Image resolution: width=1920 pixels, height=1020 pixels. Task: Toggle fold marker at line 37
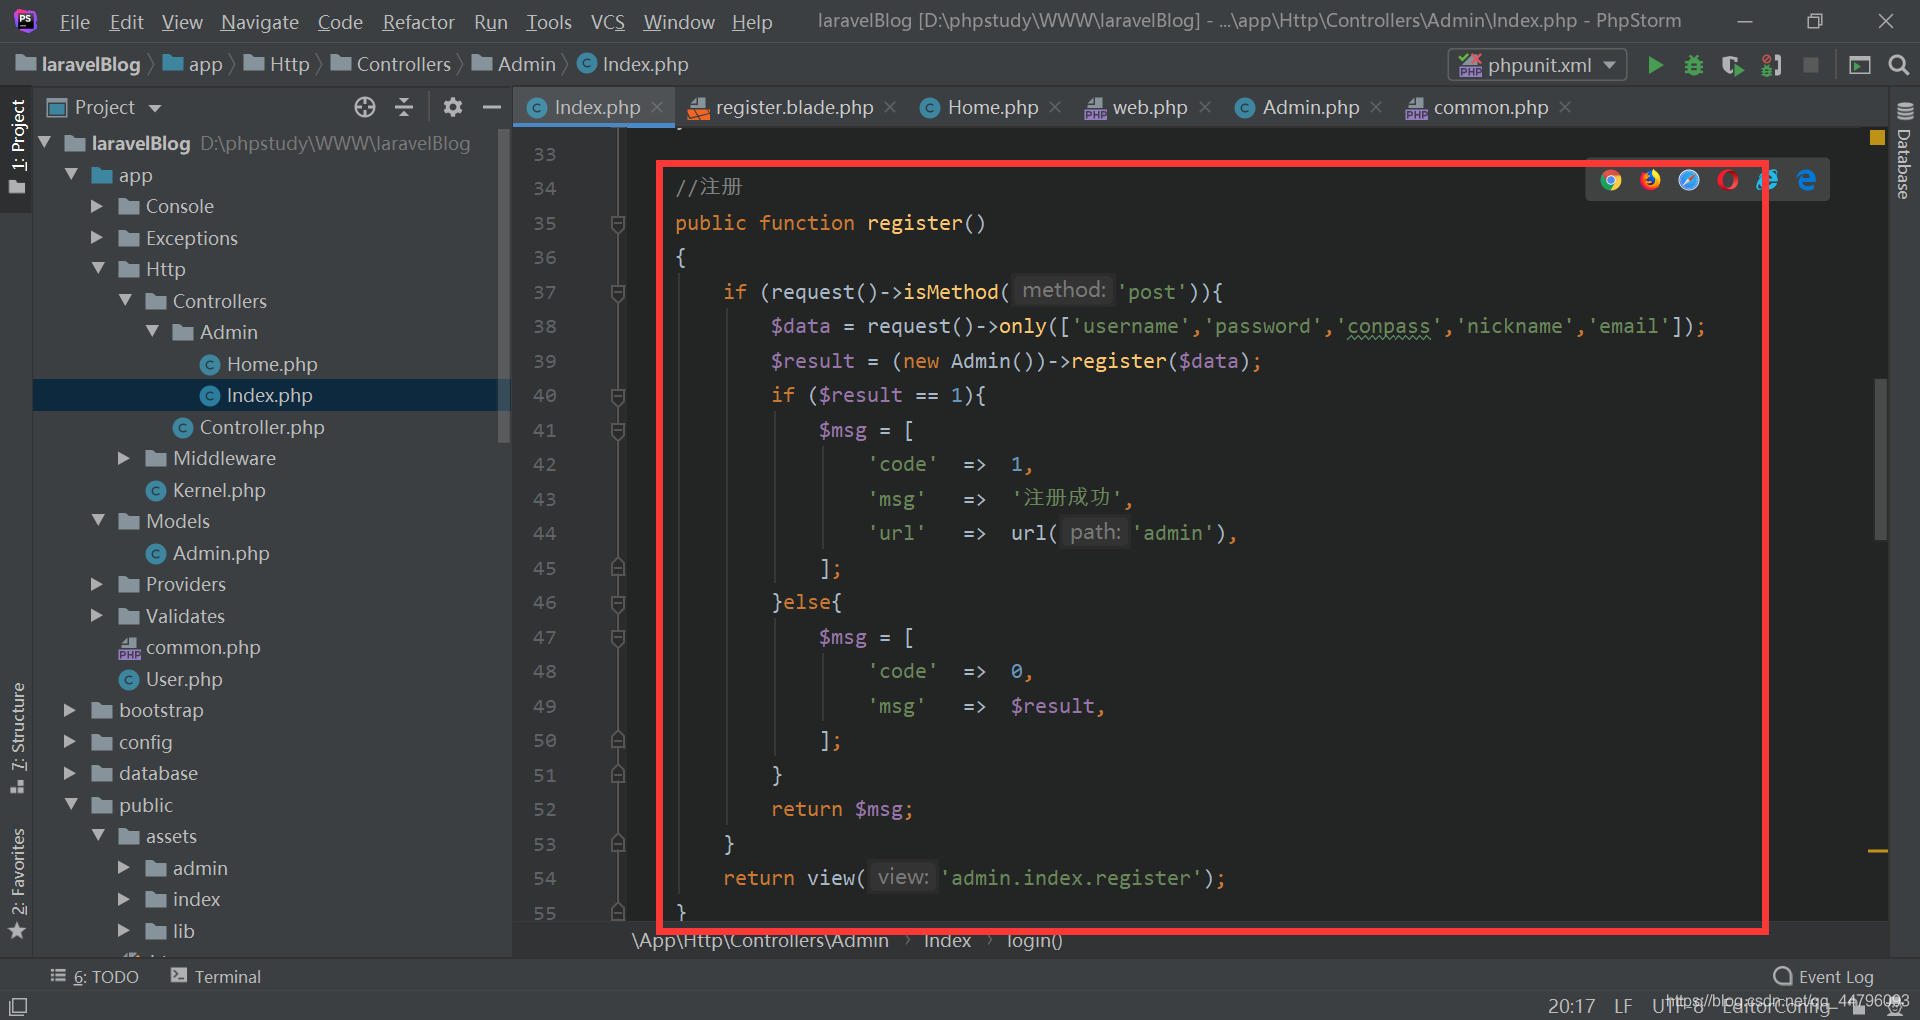[618, 292]
